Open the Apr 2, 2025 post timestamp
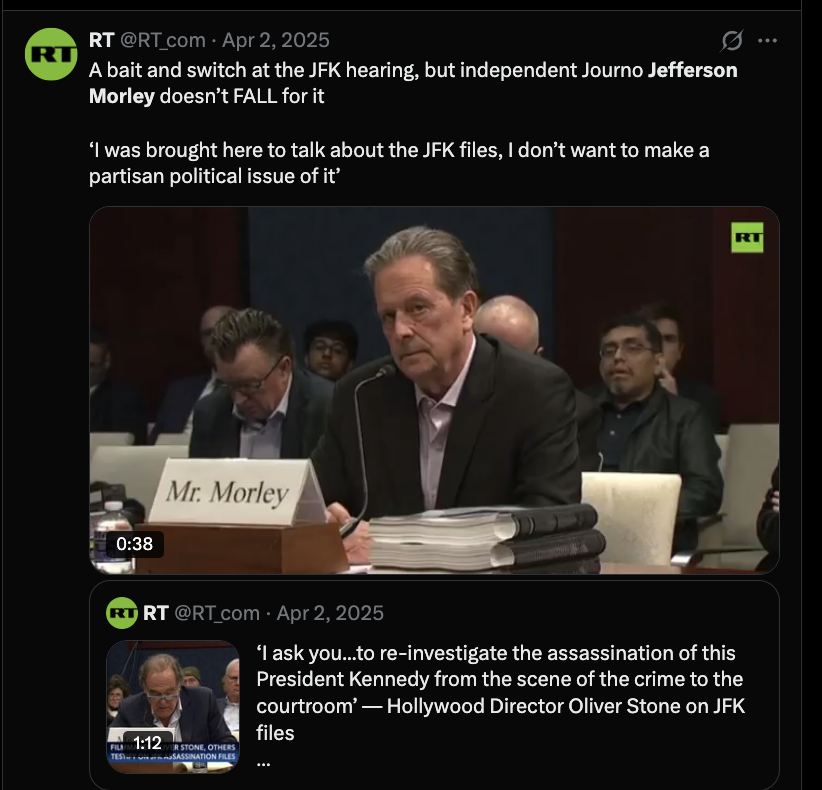The height and width of the screenshot is (790, 822). pos(276,40)
